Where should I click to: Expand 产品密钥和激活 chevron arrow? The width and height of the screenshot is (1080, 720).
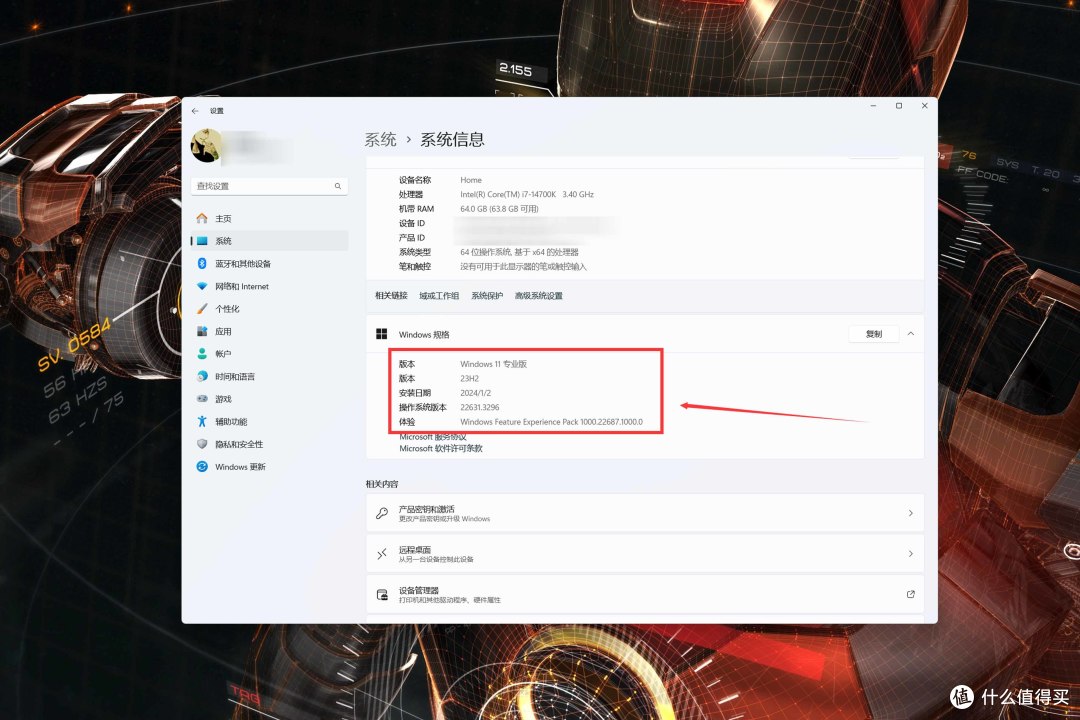(x=911, y=513)
